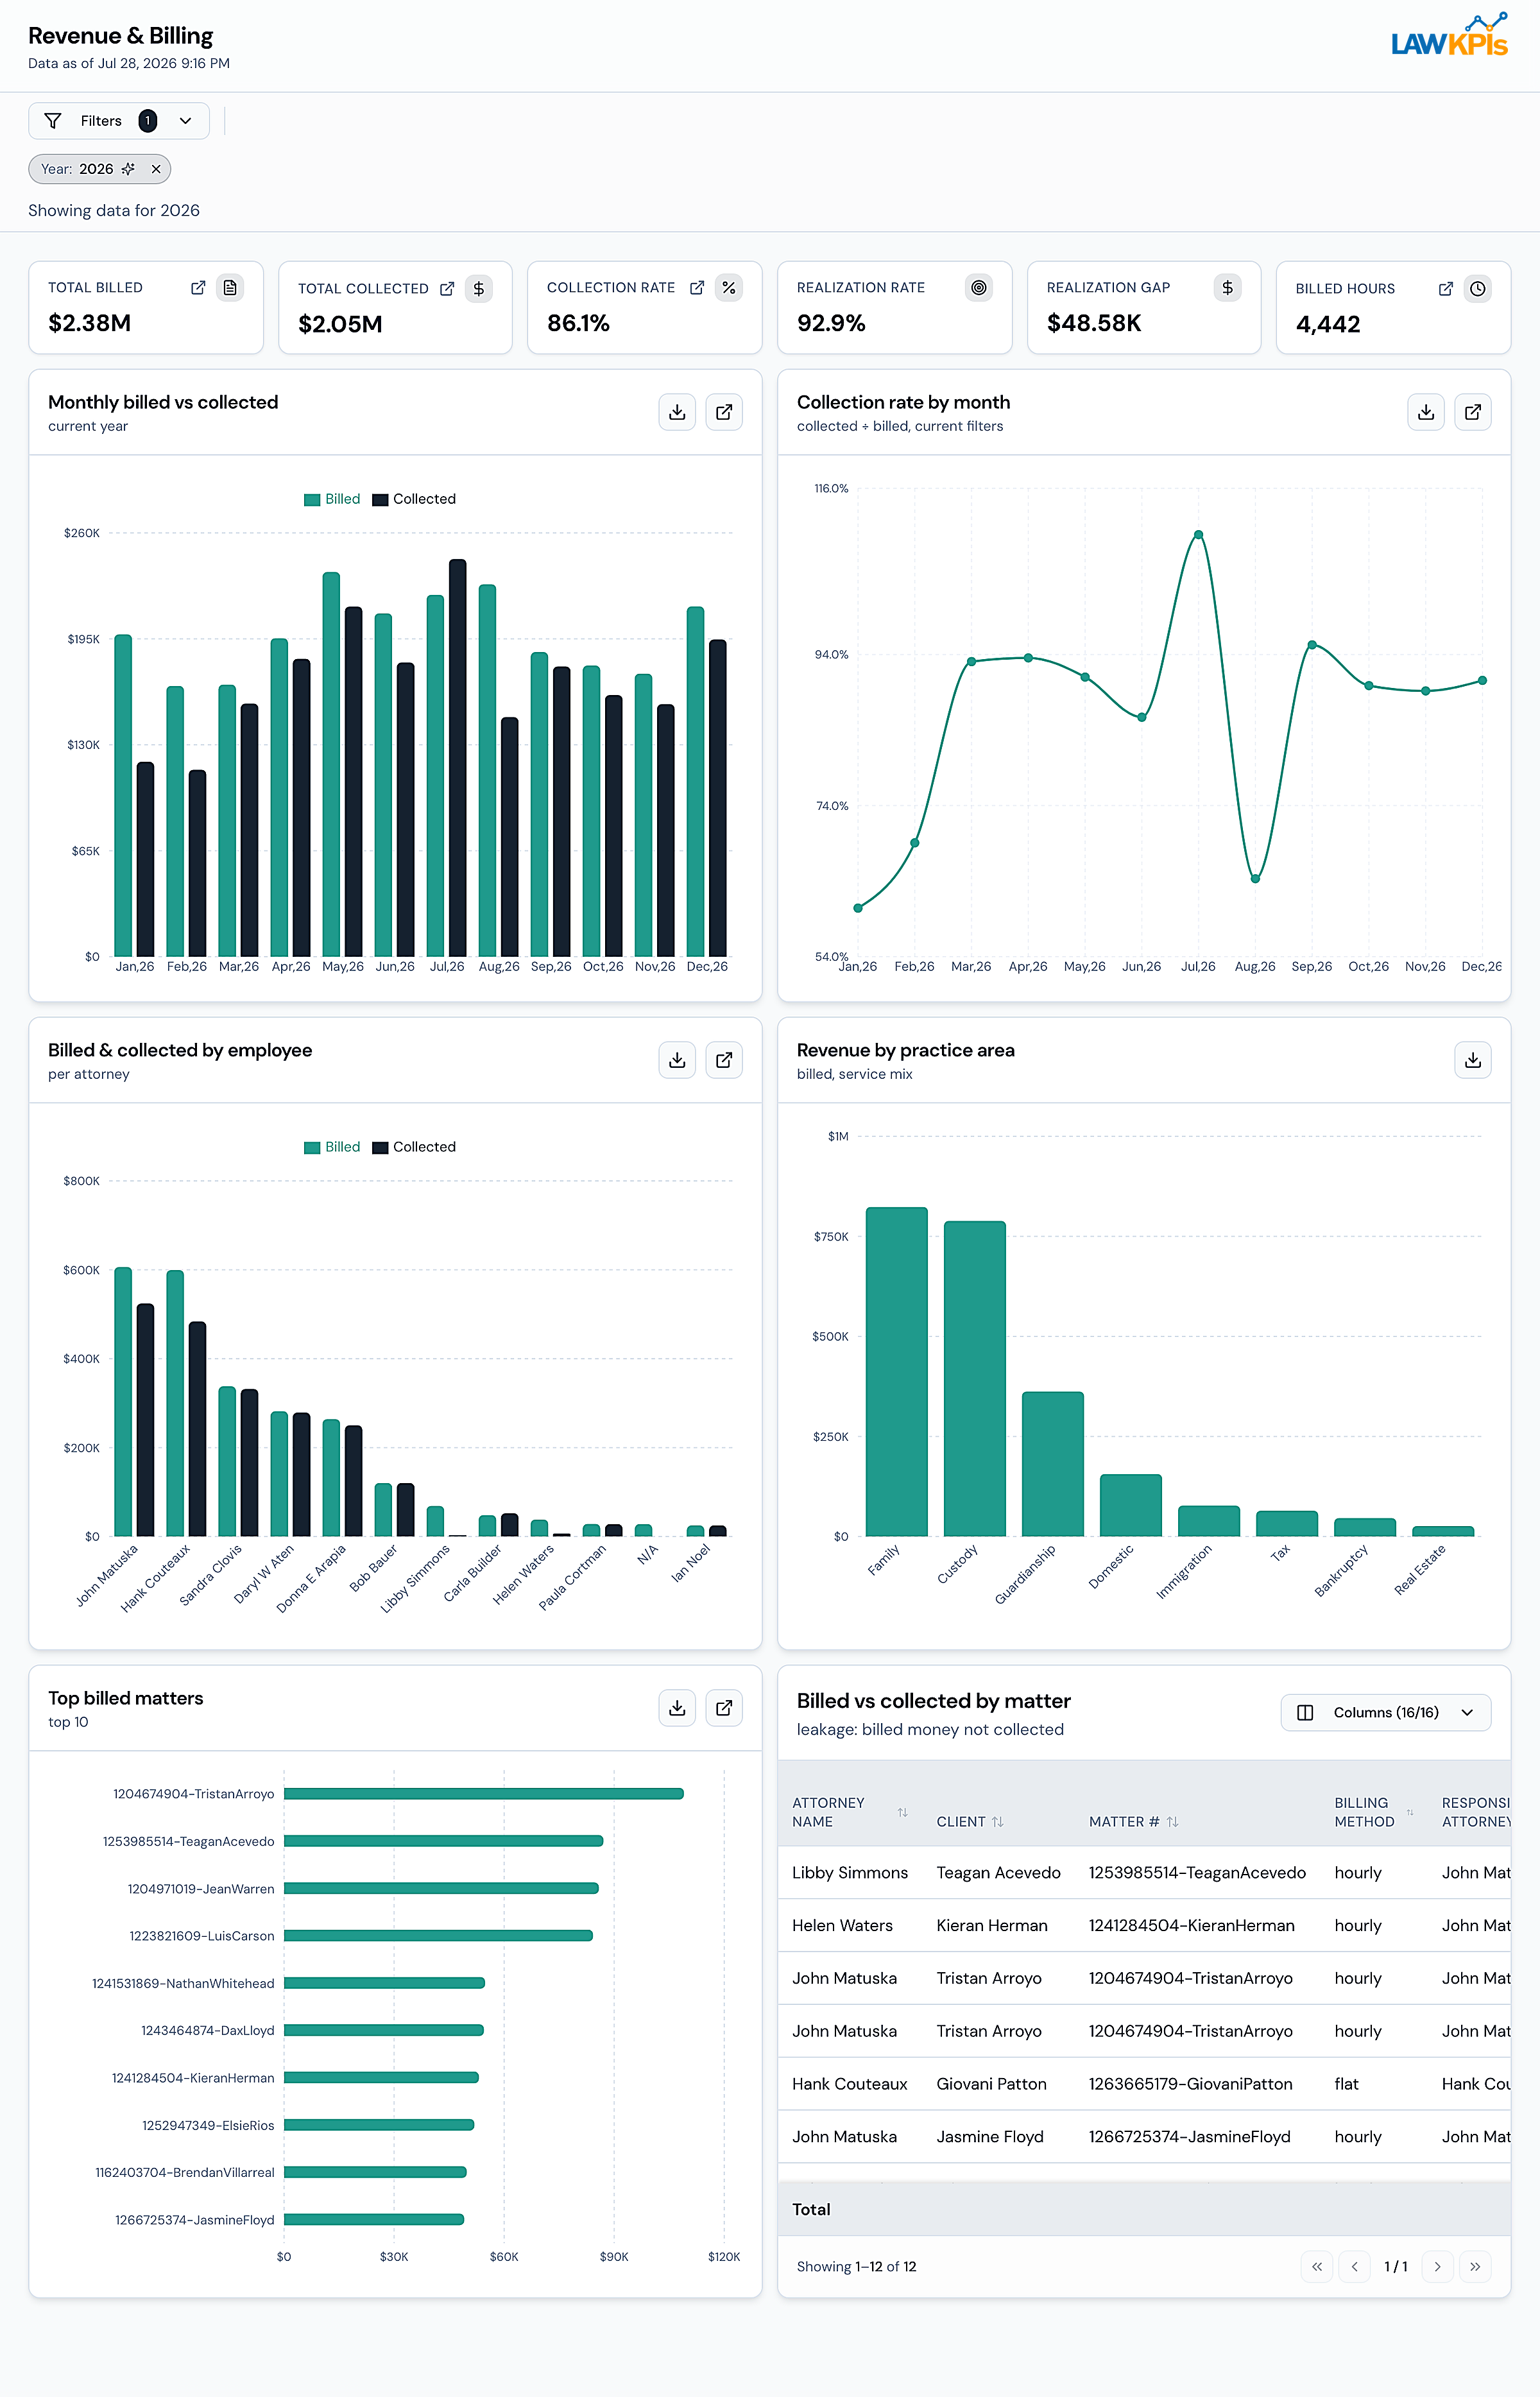Open Total Billed card external link icon
Image resolution: width=1540 pixels, height=2397 pixels.
pos(198,288)
